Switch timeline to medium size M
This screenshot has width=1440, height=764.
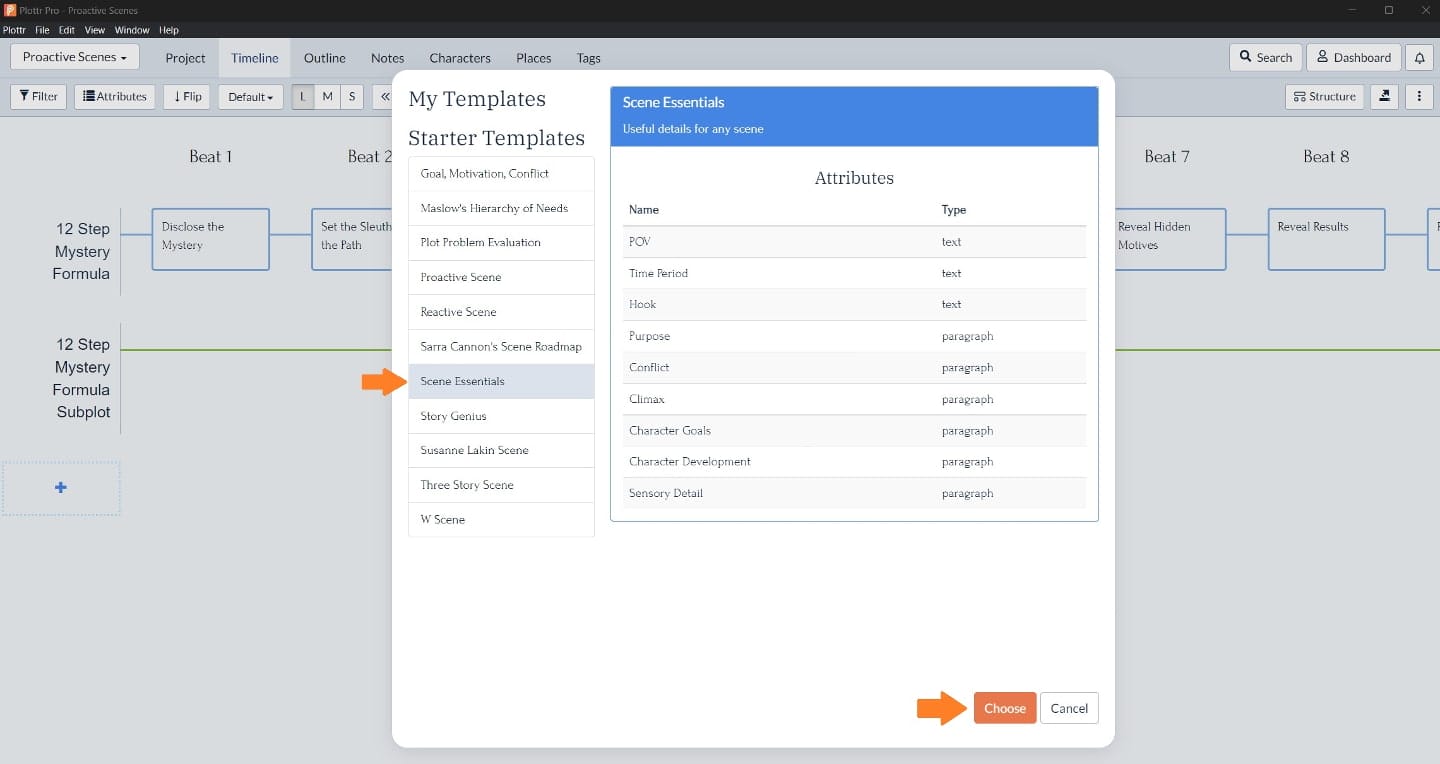click(x=327, y=97)
